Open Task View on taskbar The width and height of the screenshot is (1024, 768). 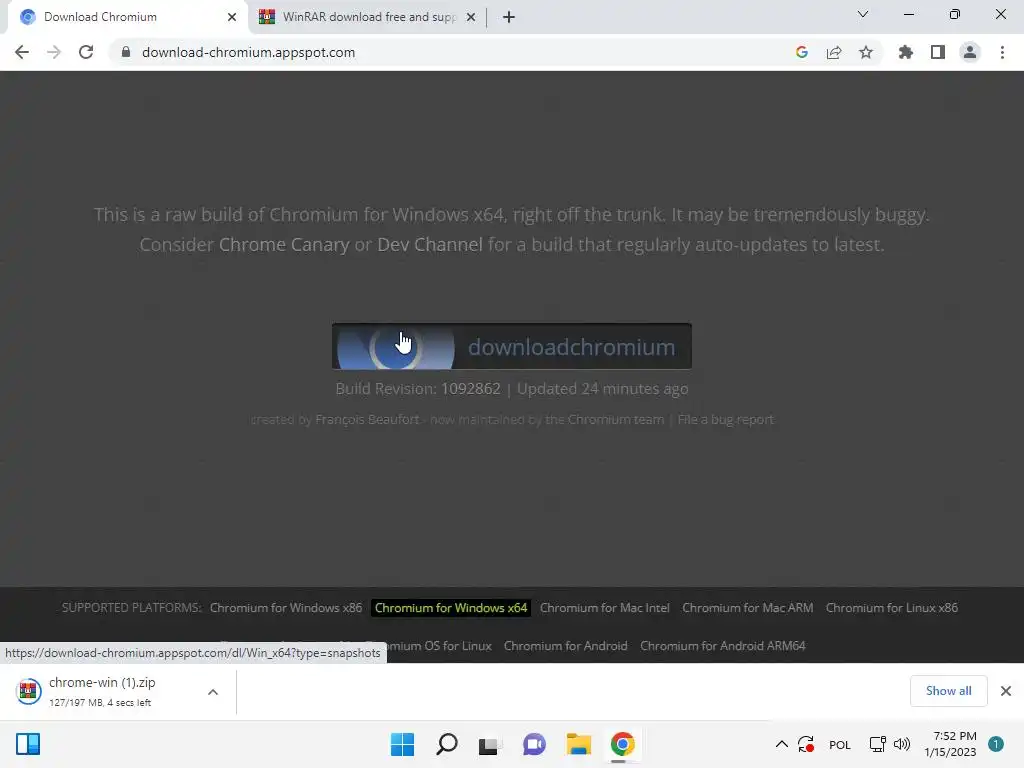coord(488,745)
